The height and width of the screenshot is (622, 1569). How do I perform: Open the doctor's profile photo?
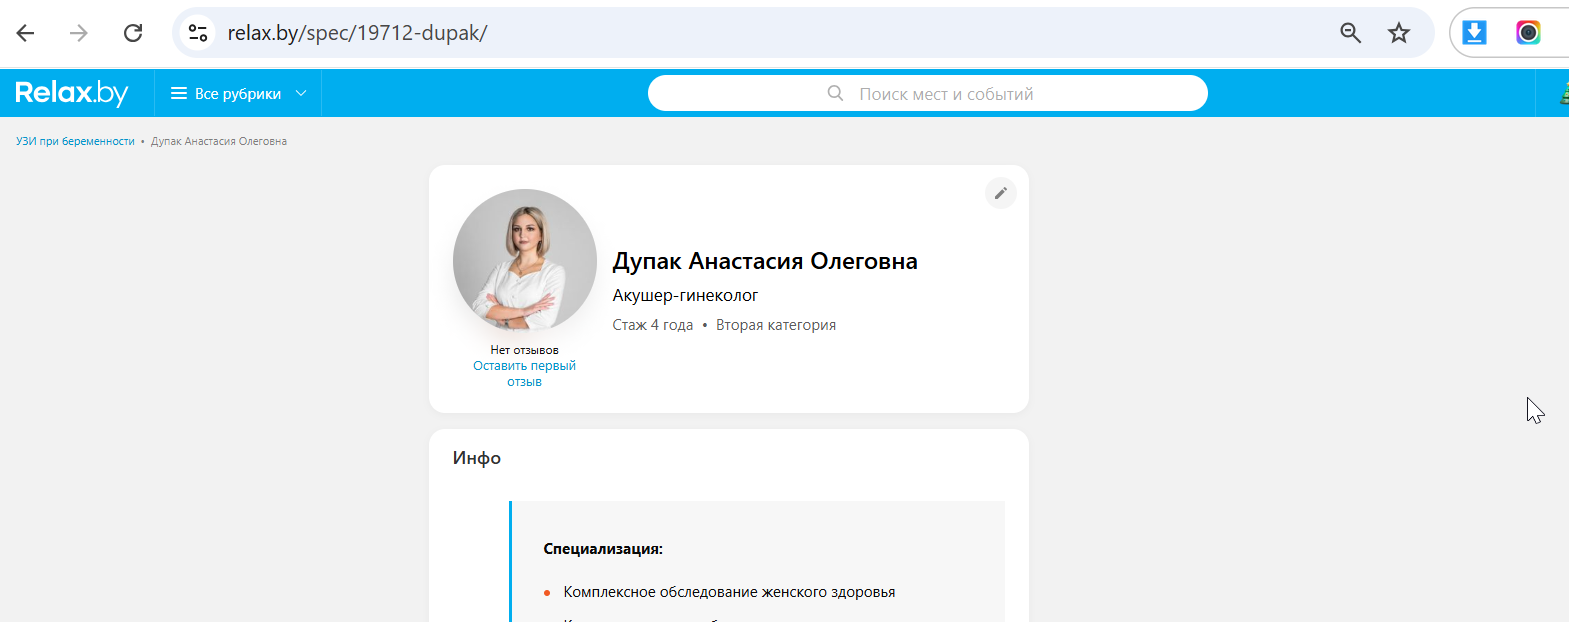[525, 261]
